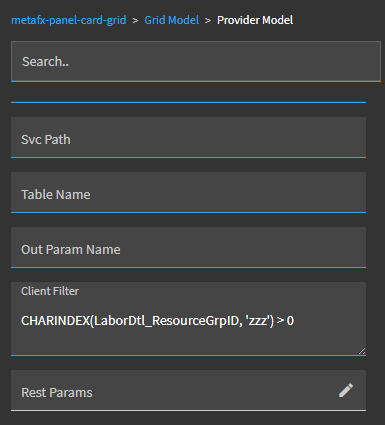The height and width of the screenshot is (425, 385).
Task: Select the Table Name field
Action: (188, 192)
